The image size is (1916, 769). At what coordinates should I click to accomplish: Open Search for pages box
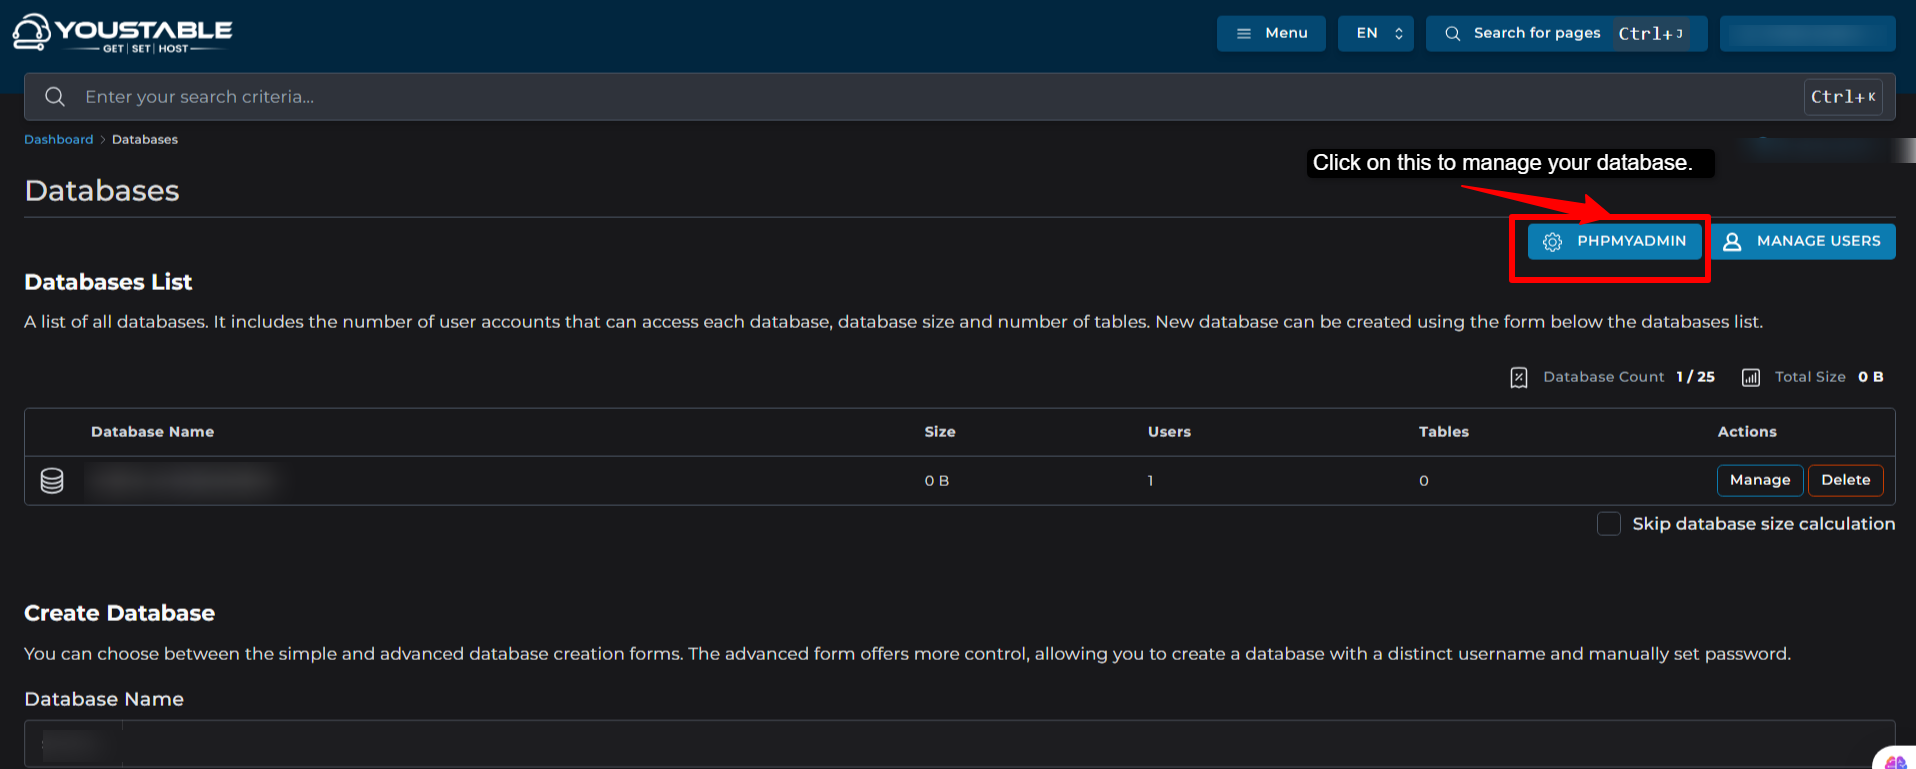1566,33
